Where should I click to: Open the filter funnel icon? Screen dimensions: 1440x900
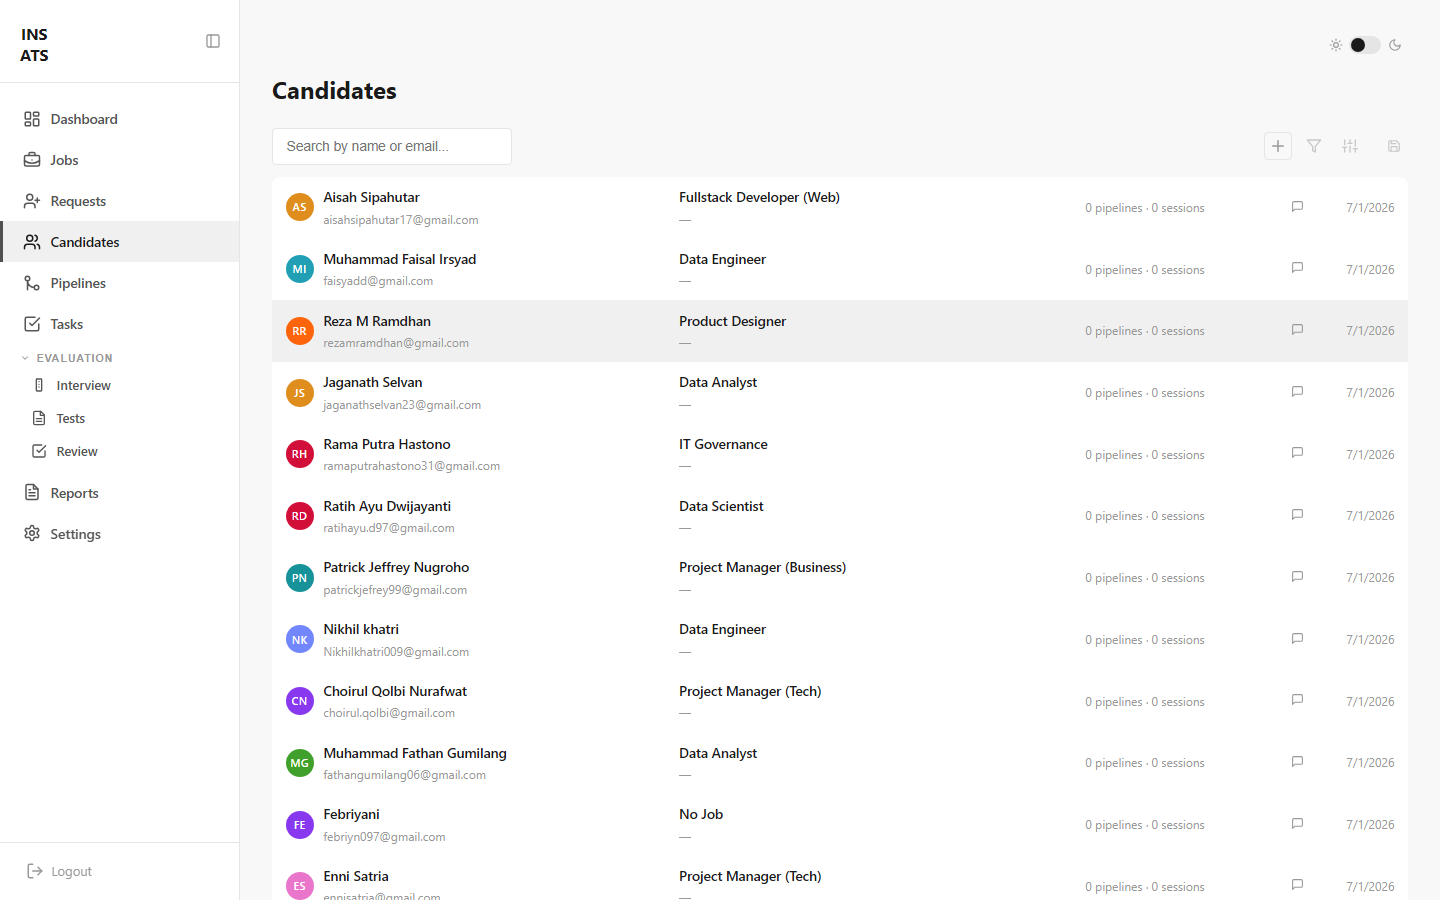tap(1314, 146)
